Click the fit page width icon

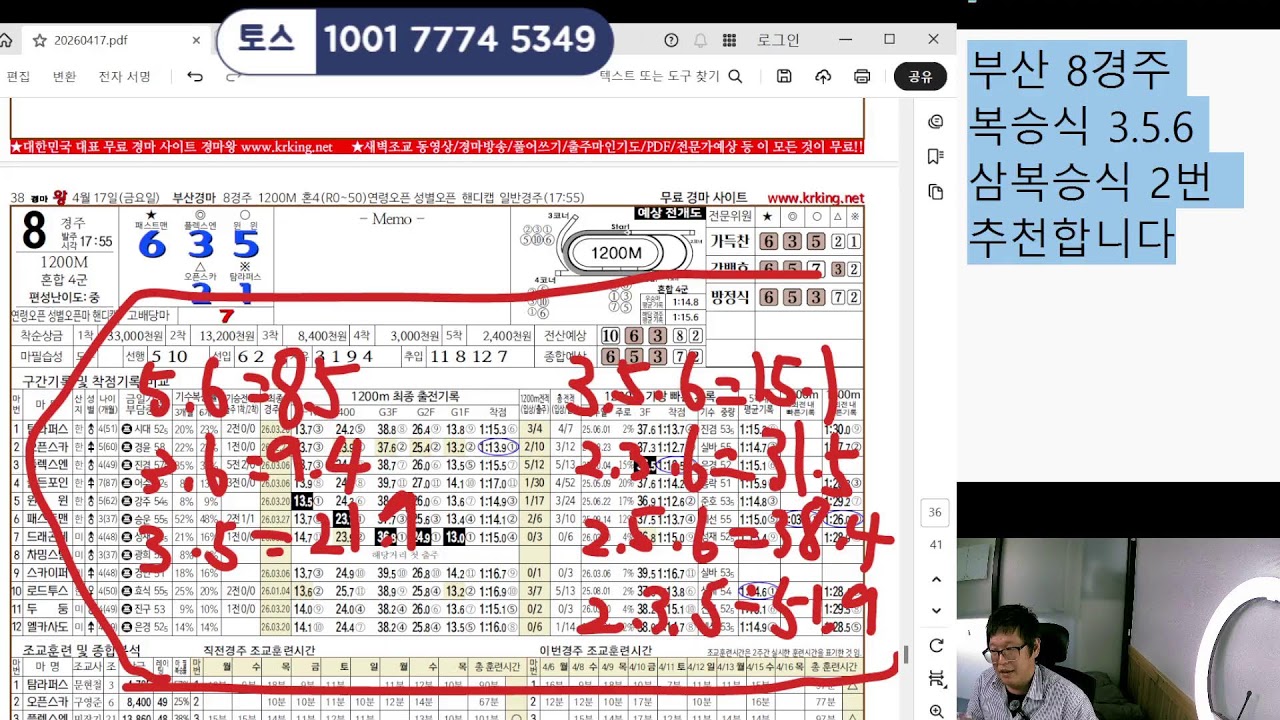coord(936,679)
